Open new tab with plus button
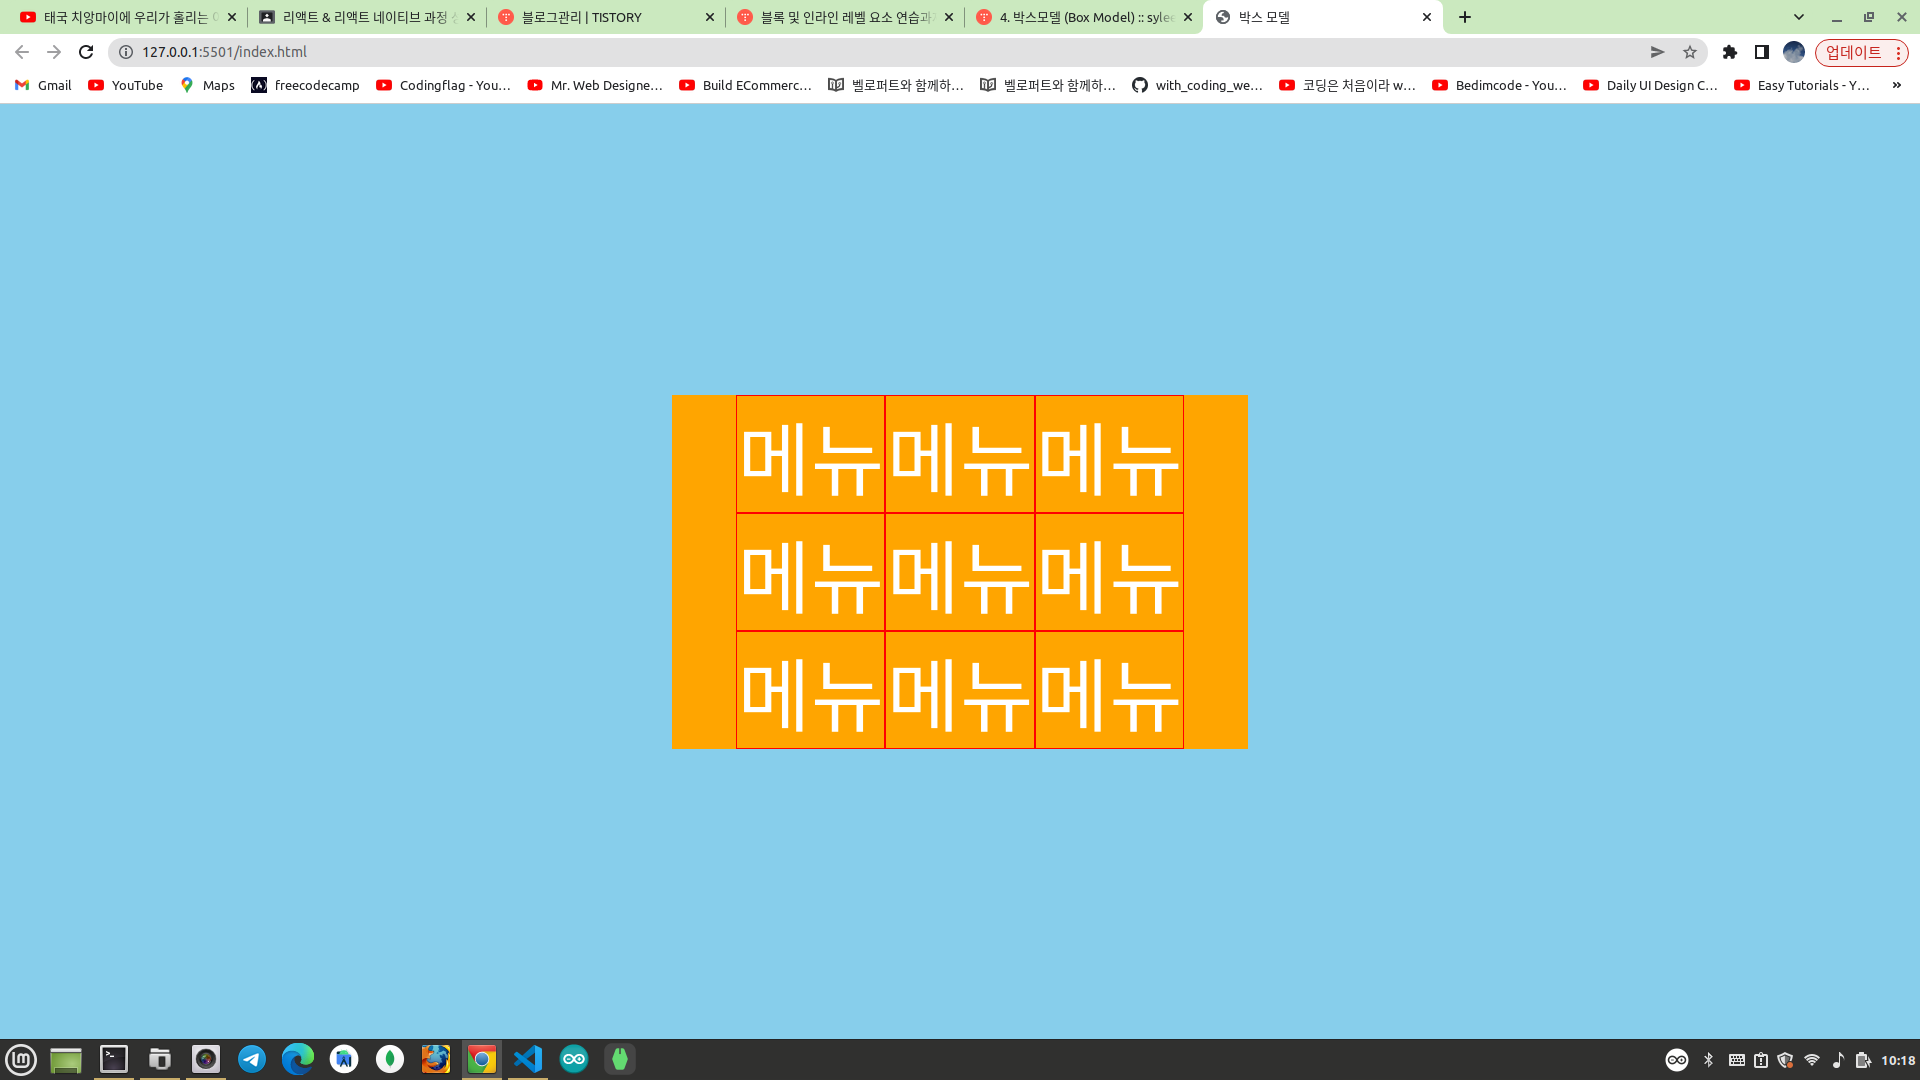This screenshot has height=1080, width=1920. pos(1465,17)
